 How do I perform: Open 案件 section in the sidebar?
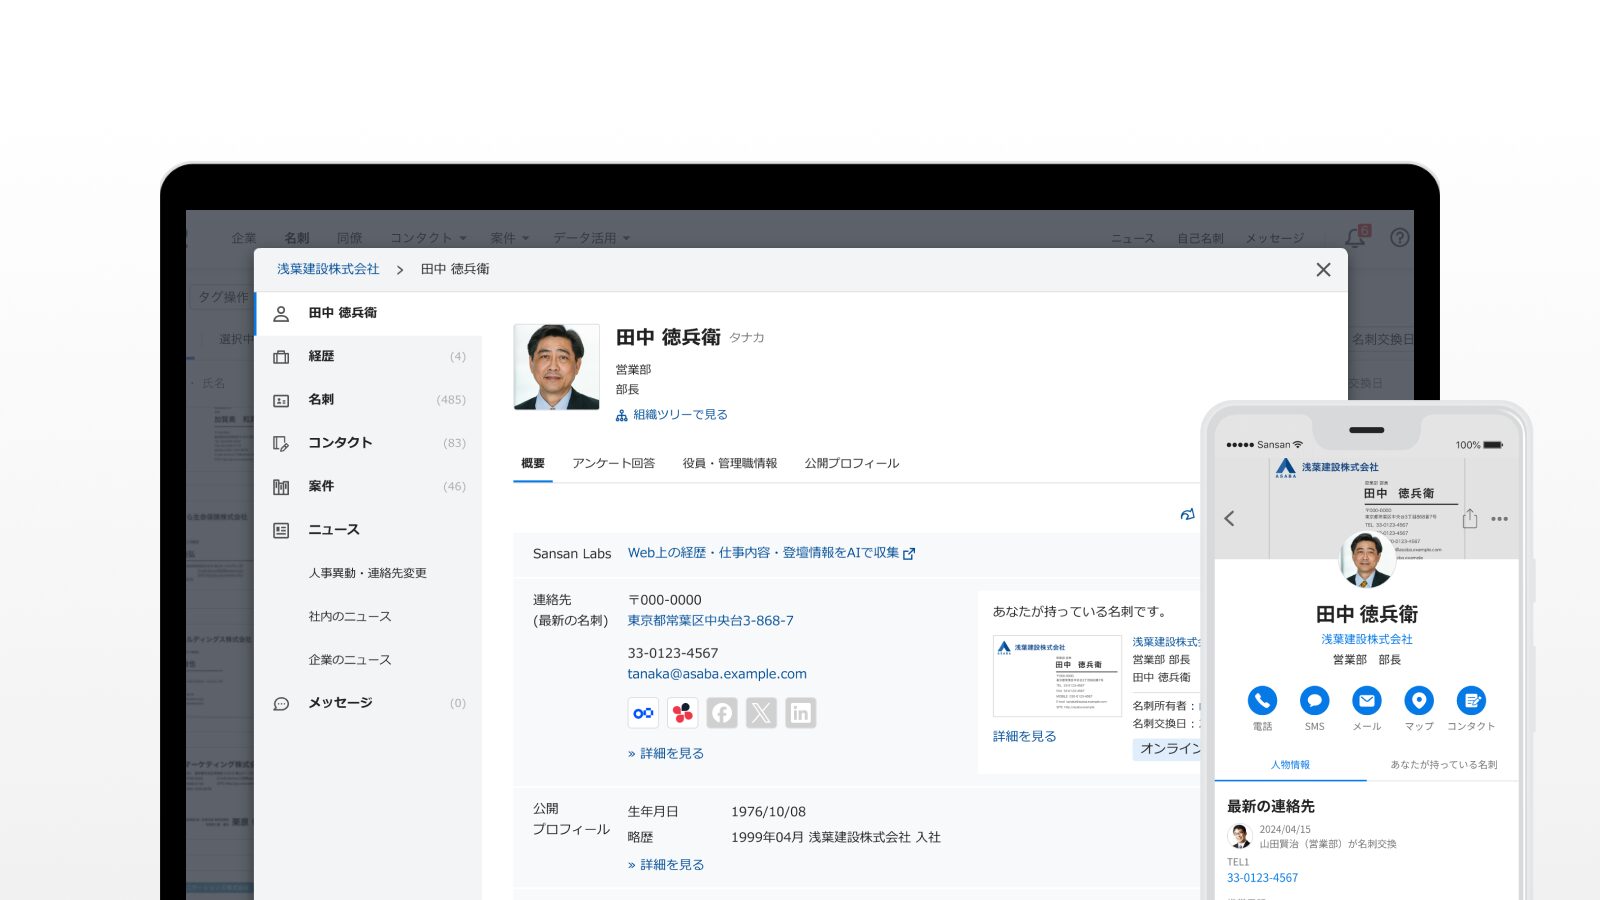(x=368, y=486)
